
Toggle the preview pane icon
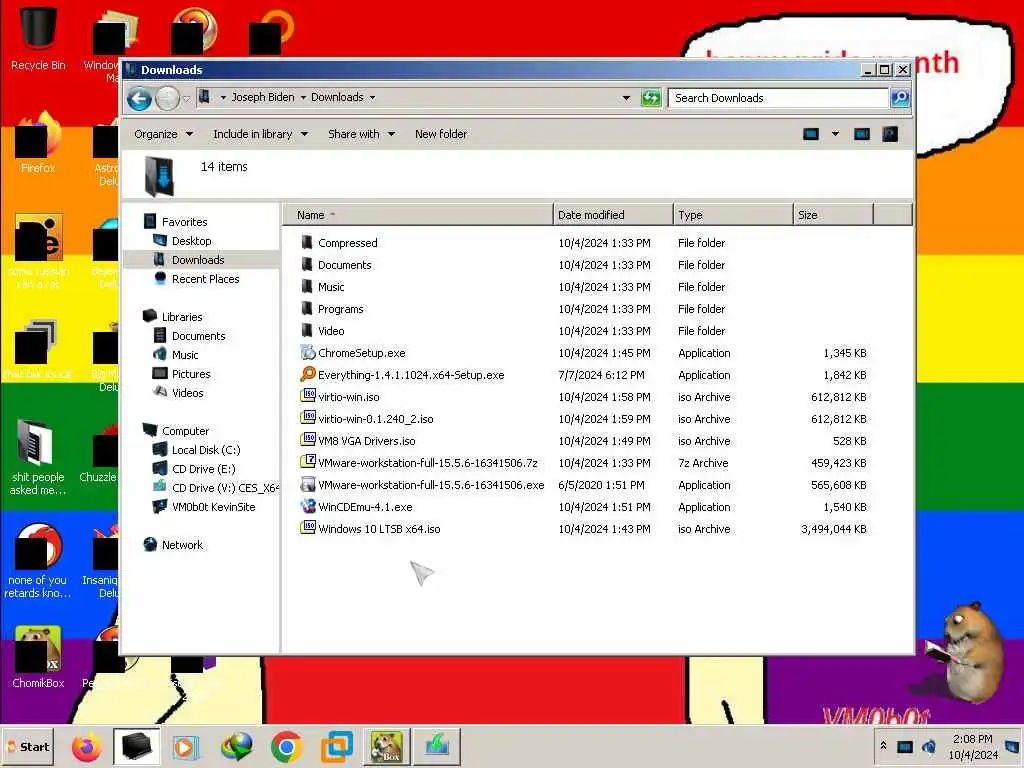coord(861,134)
